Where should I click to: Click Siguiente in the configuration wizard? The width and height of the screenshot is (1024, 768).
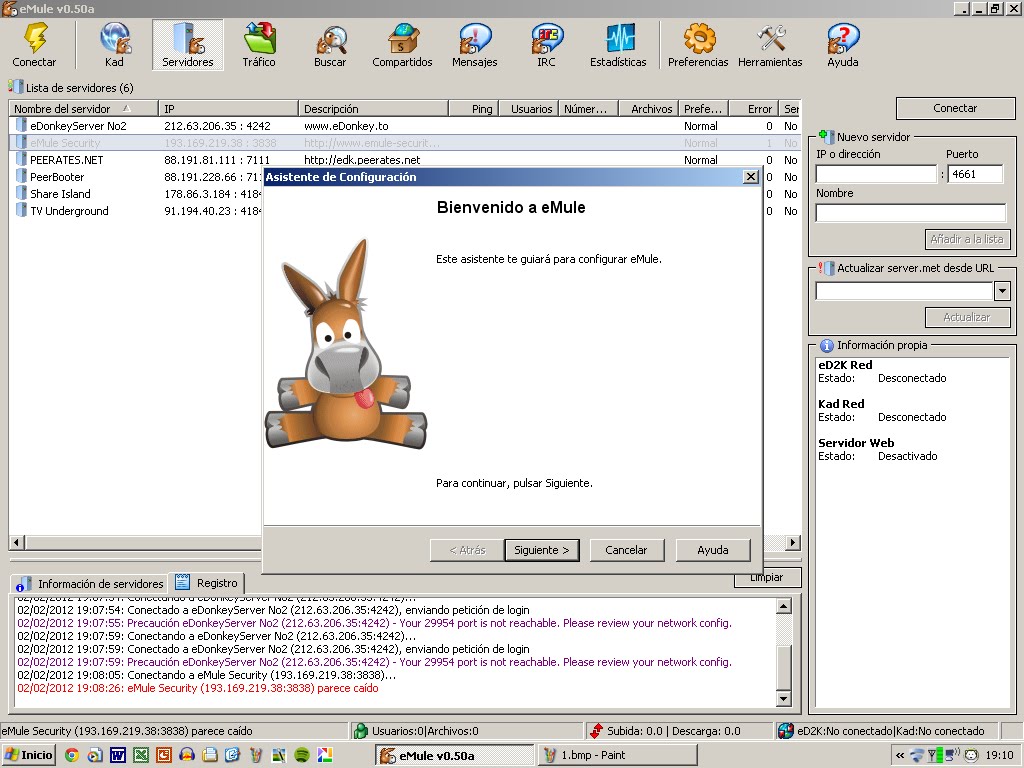(x=541, y=550)
